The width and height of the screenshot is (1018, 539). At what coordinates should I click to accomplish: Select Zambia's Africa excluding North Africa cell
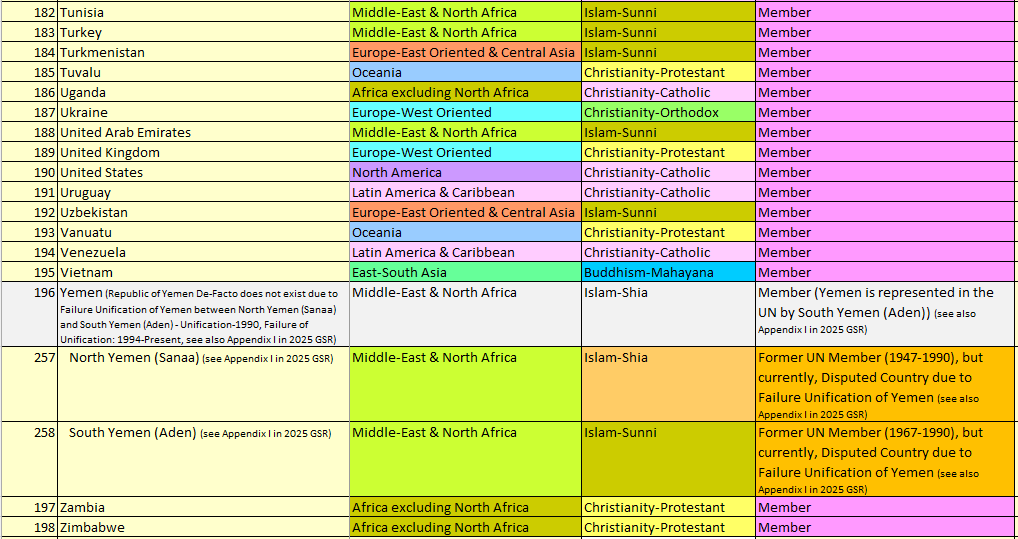coord(466,507)
